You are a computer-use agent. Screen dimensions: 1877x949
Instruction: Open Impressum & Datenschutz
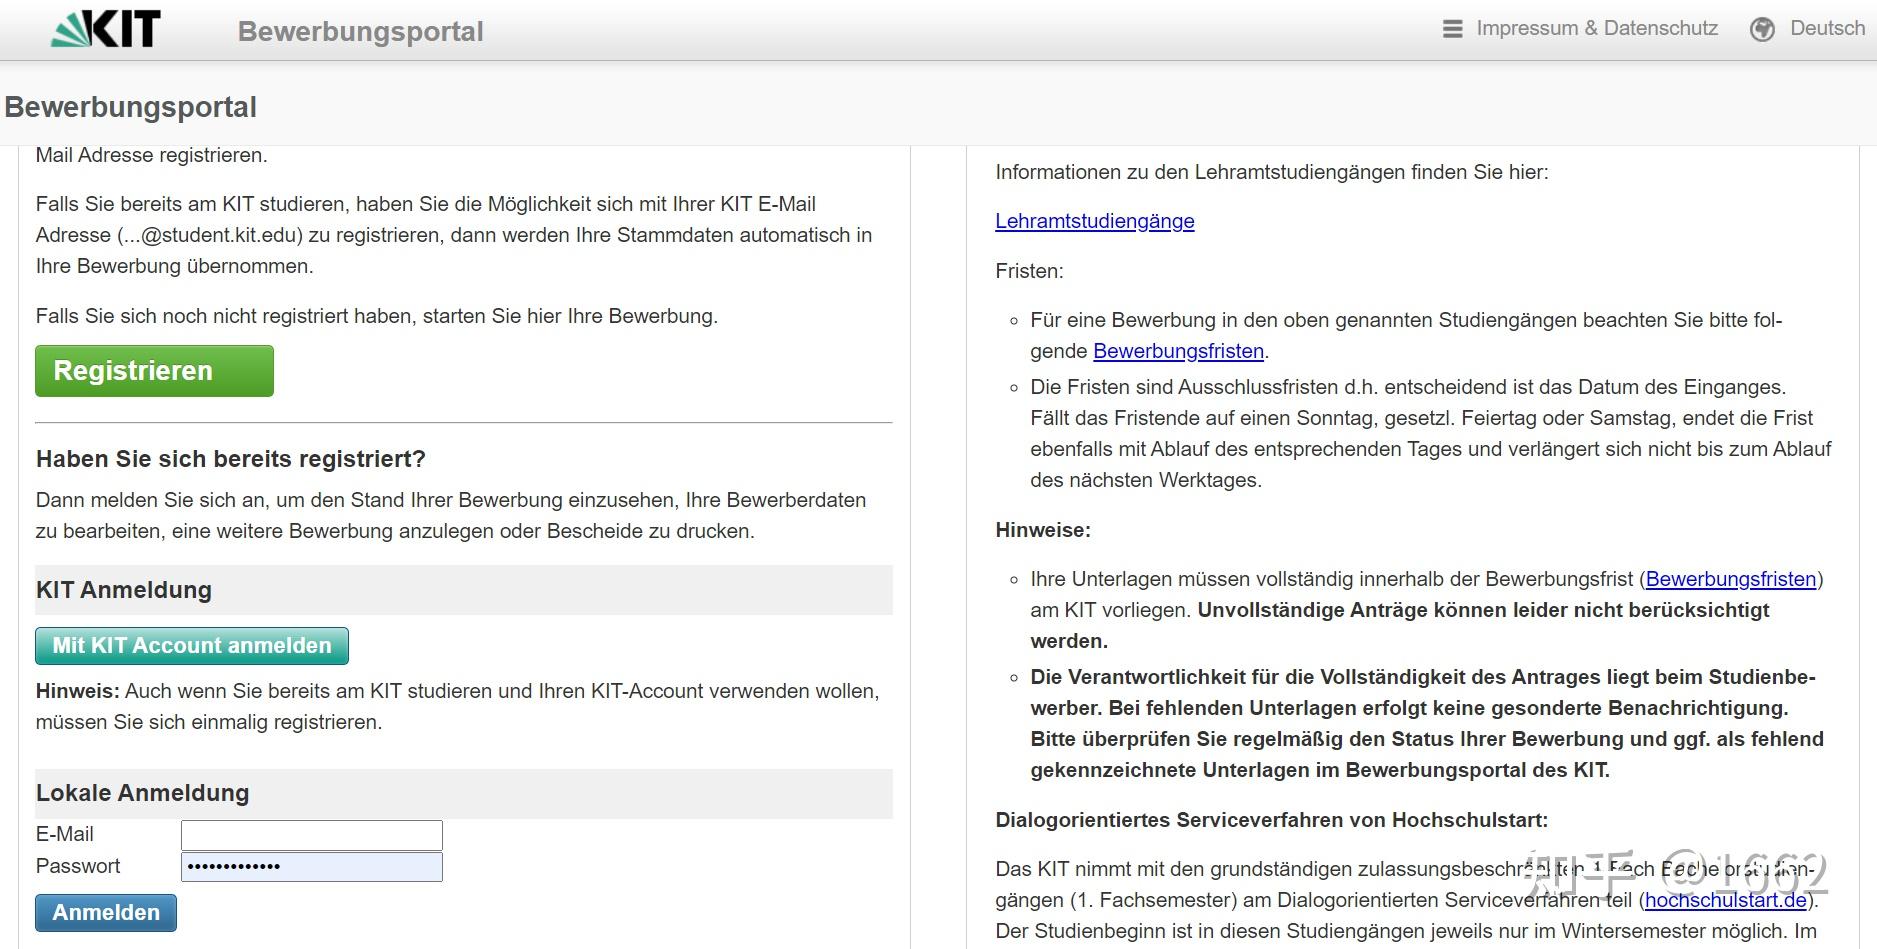point(1597,28)
